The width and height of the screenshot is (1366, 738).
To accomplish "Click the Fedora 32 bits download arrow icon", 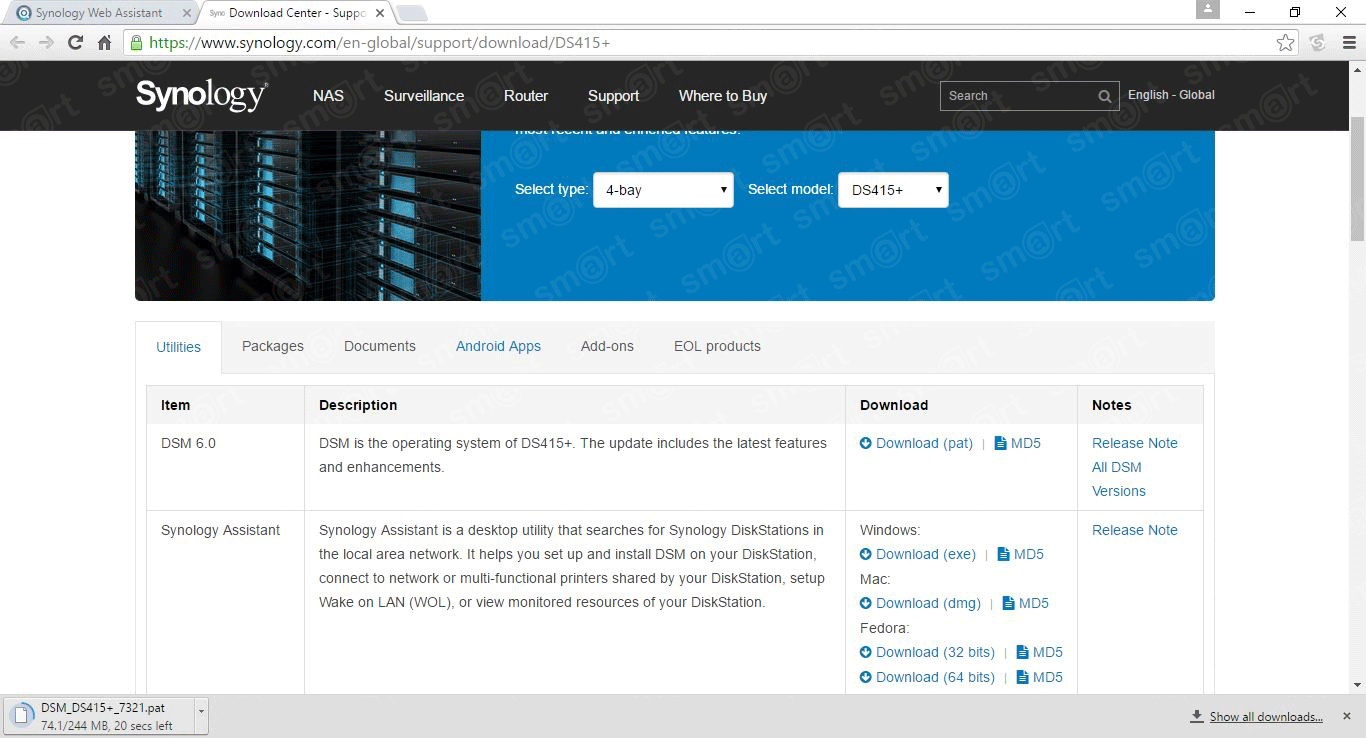I will [x=866, y=652].
